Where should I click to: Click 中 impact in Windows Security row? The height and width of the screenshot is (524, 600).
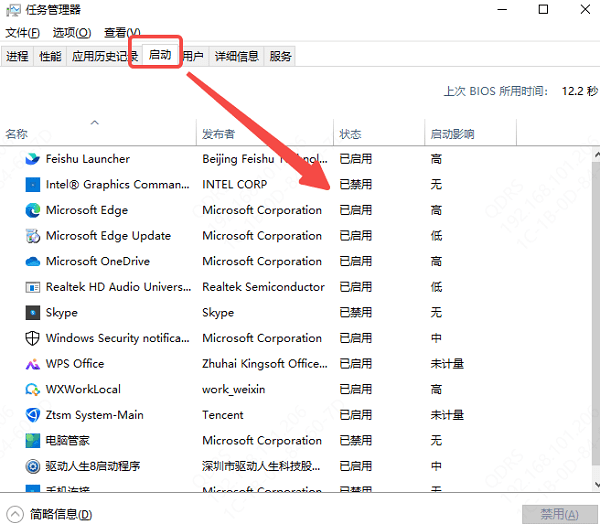click(x=436, y=338)
